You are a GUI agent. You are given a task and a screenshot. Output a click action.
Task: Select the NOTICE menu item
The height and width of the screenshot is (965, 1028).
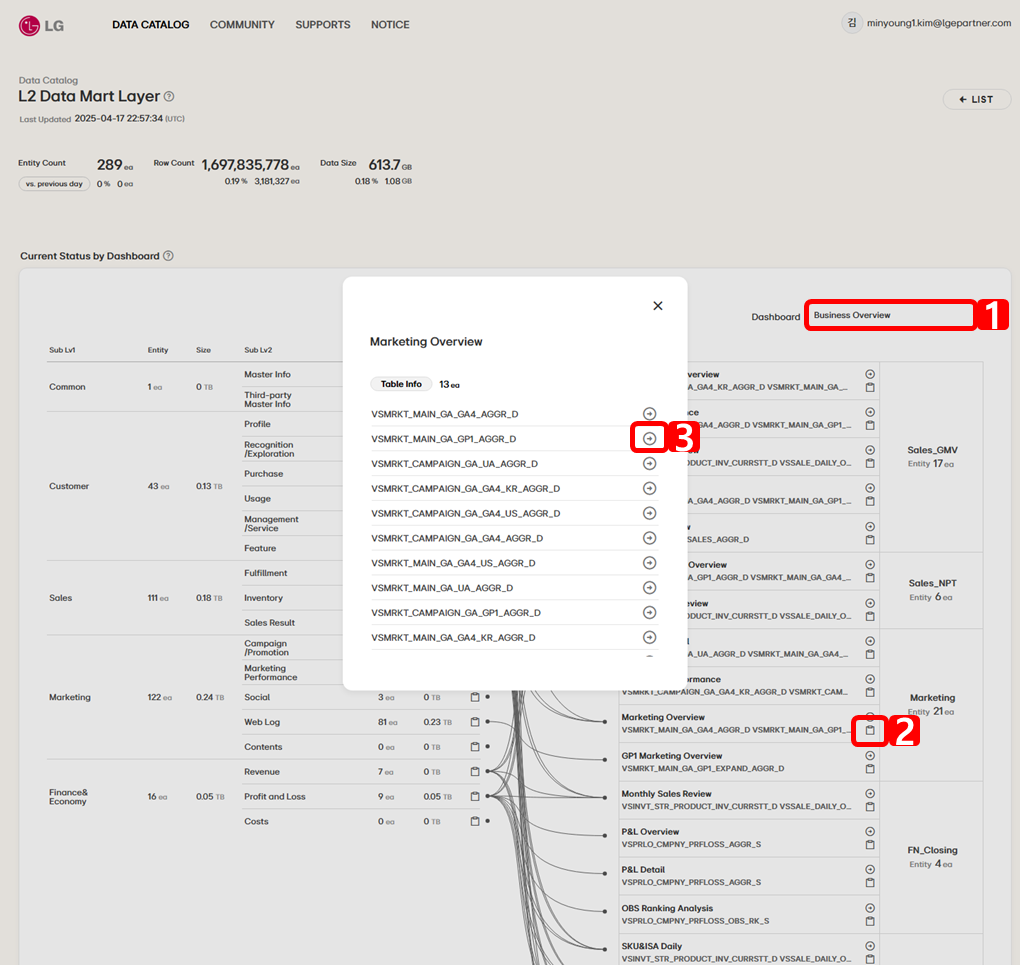pyautogui.click(x=390, y=25)
